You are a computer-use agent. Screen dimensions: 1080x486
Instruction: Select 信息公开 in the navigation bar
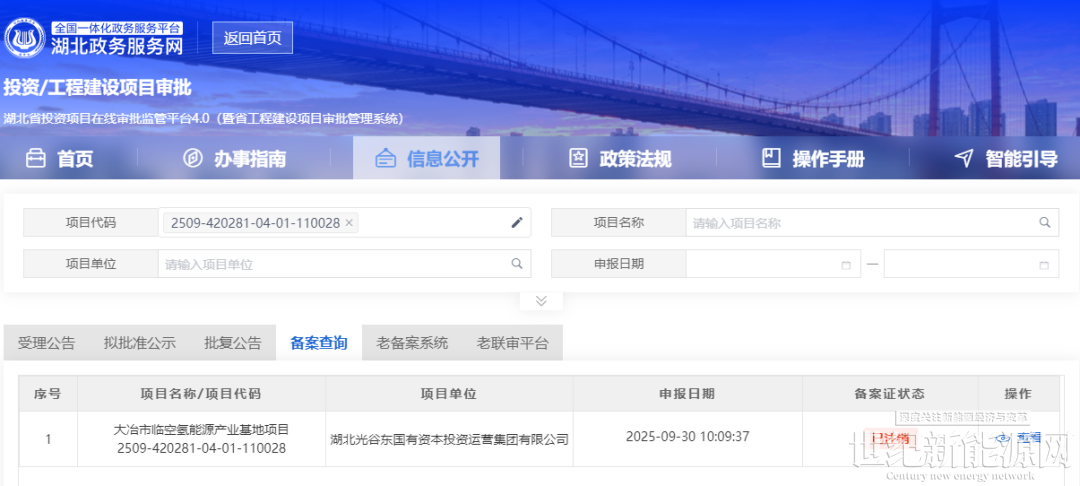click(427, 159)
